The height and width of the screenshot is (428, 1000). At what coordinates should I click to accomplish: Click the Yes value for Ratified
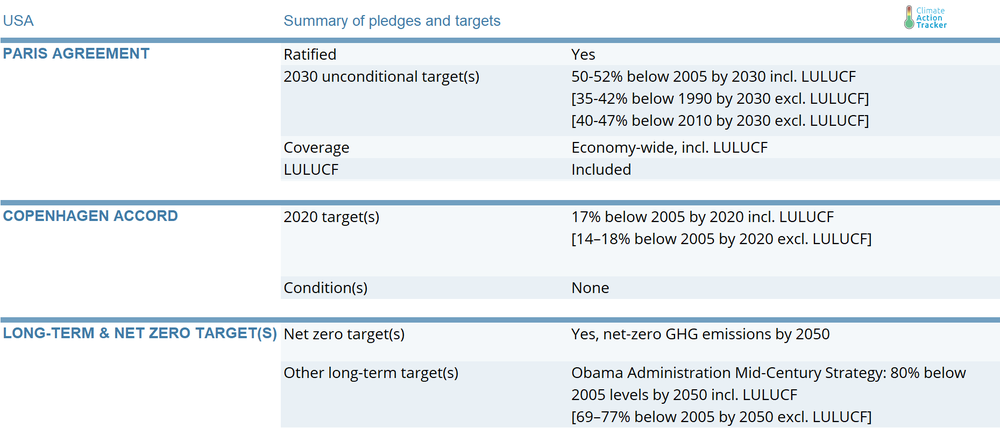[x=584, y=55]
